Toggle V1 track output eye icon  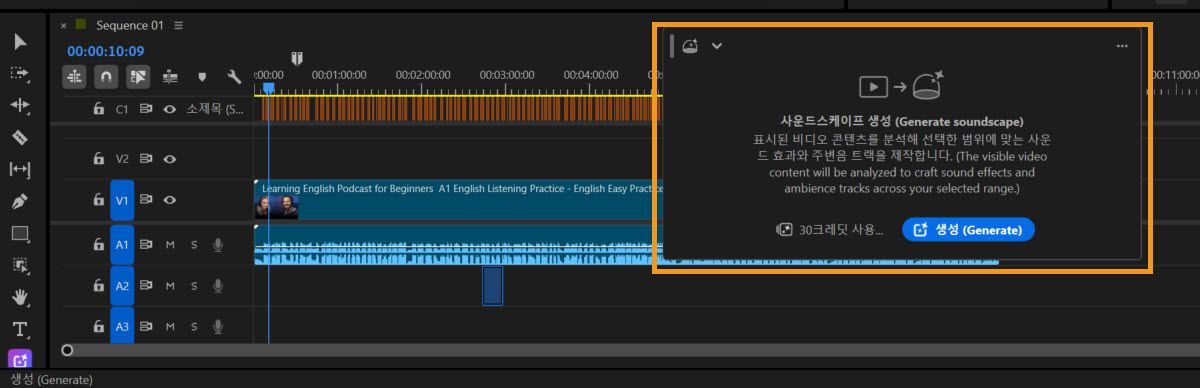(x=170, y=200)
